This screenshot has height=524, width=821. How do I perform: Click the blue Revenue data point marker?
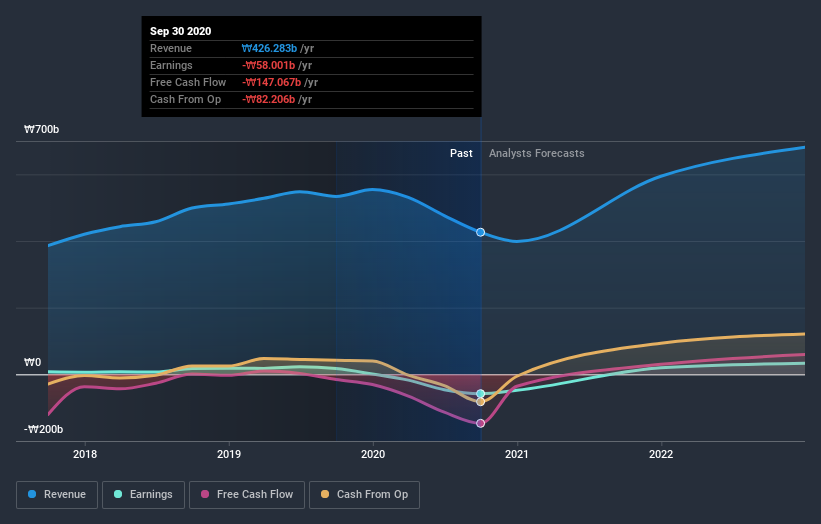click(x=481, y=232)
